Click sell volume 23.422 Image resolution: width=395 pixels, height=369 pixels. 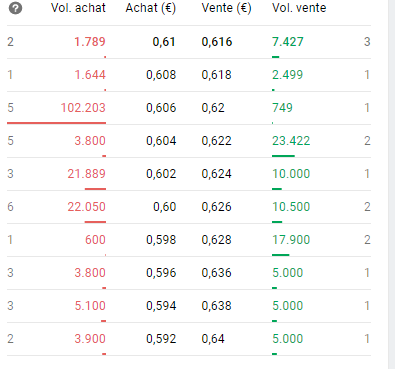click(291, 141)
